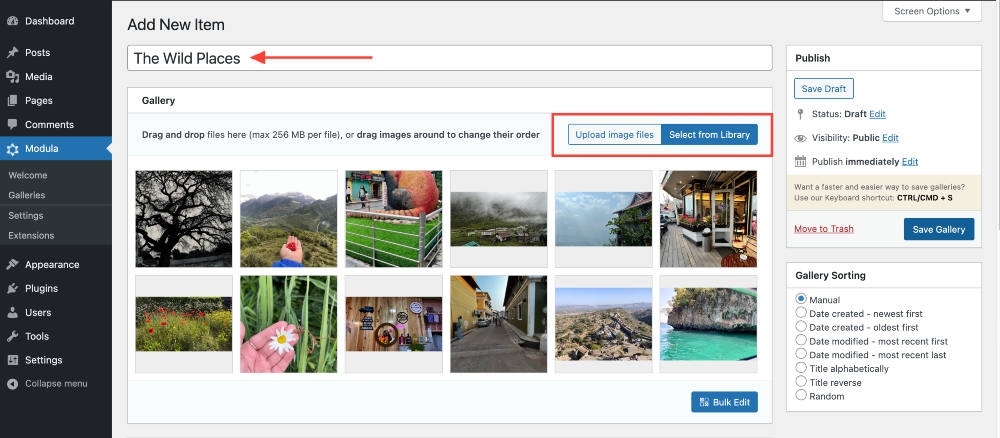Click the Posts pushpin icon
This screenshot has height=438, width=1000.
tap(12, 52)
